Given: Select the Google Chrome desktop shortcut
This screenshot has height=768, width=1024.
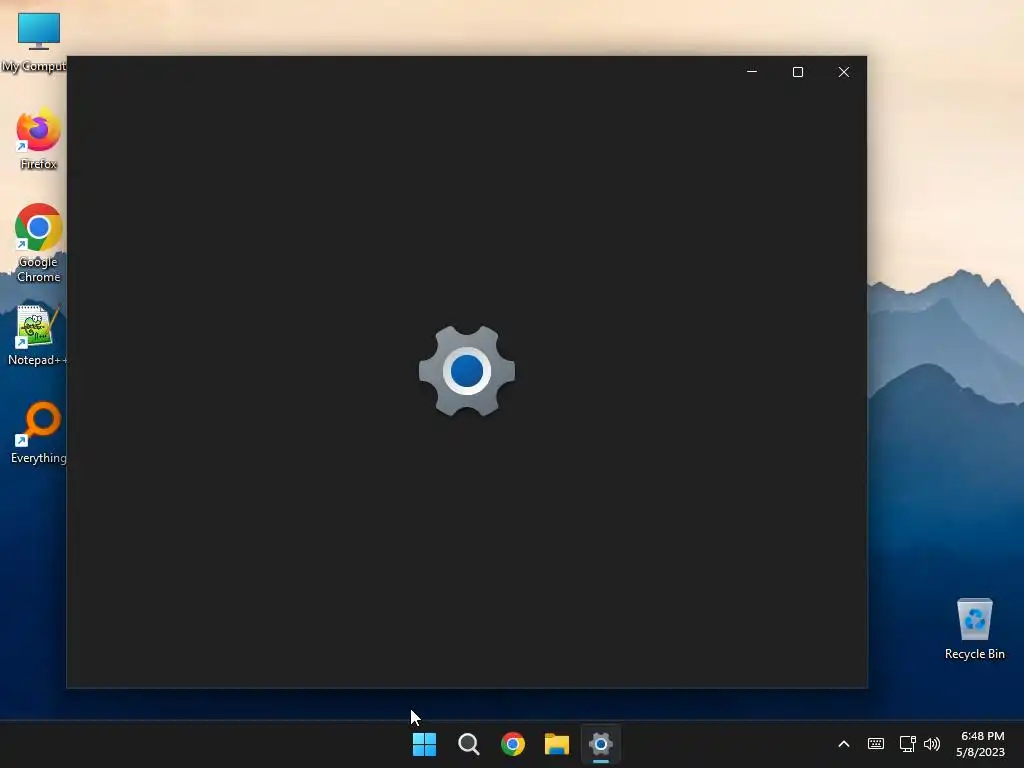Looking at the screenshot, I should [39, 243].
